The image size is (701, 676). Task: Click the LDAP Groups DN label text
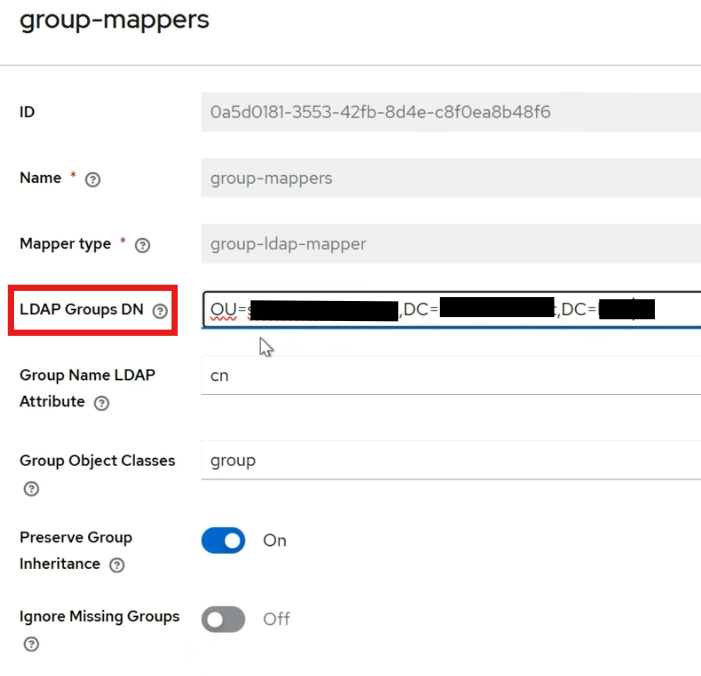(x=82, y=310)
